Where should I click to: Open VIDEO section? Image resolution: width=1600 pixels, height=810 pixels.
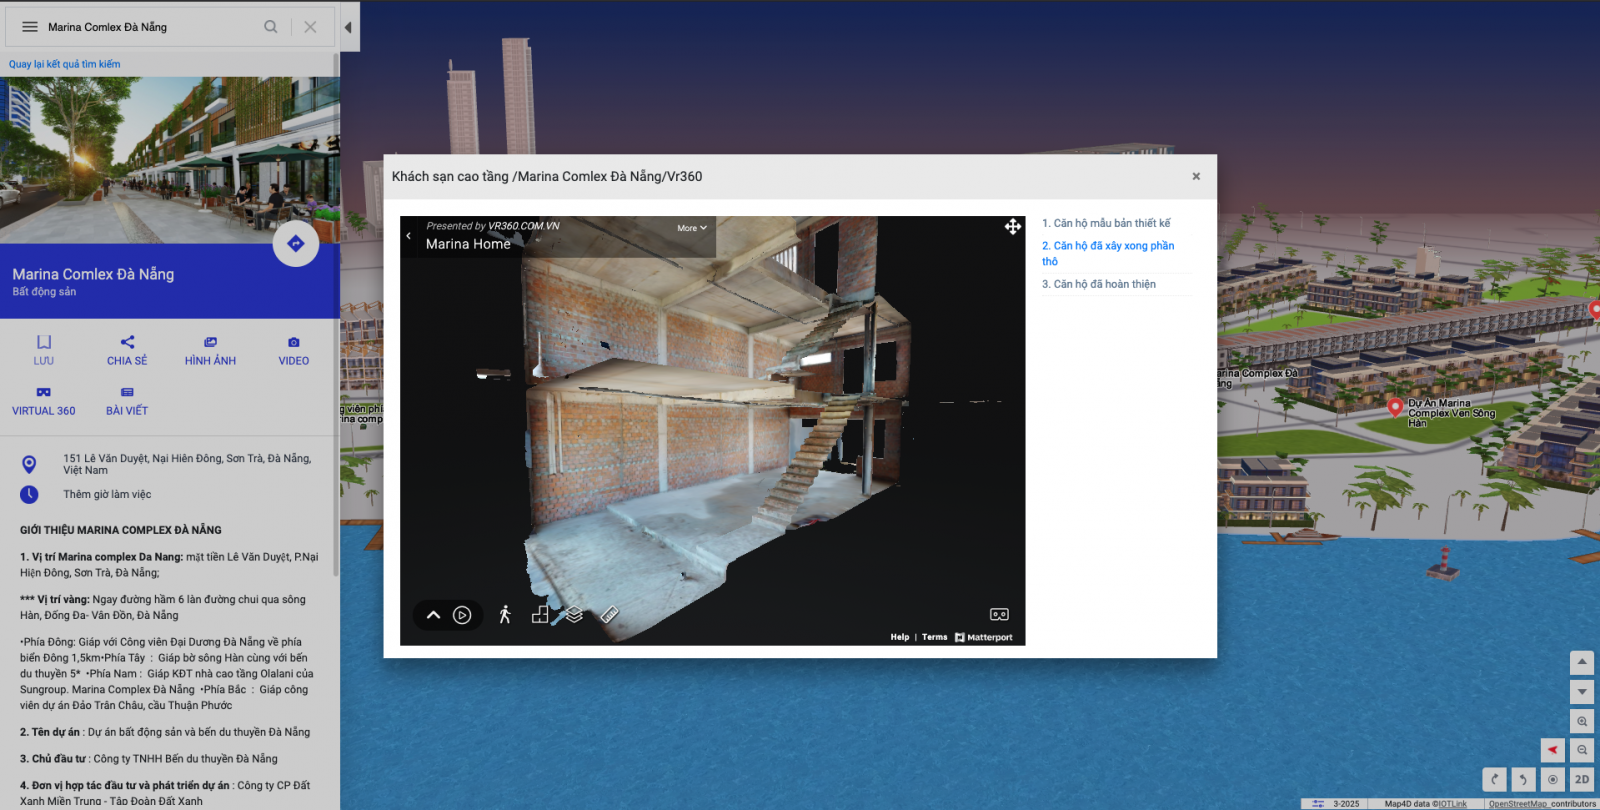click(x=294, y=350)
